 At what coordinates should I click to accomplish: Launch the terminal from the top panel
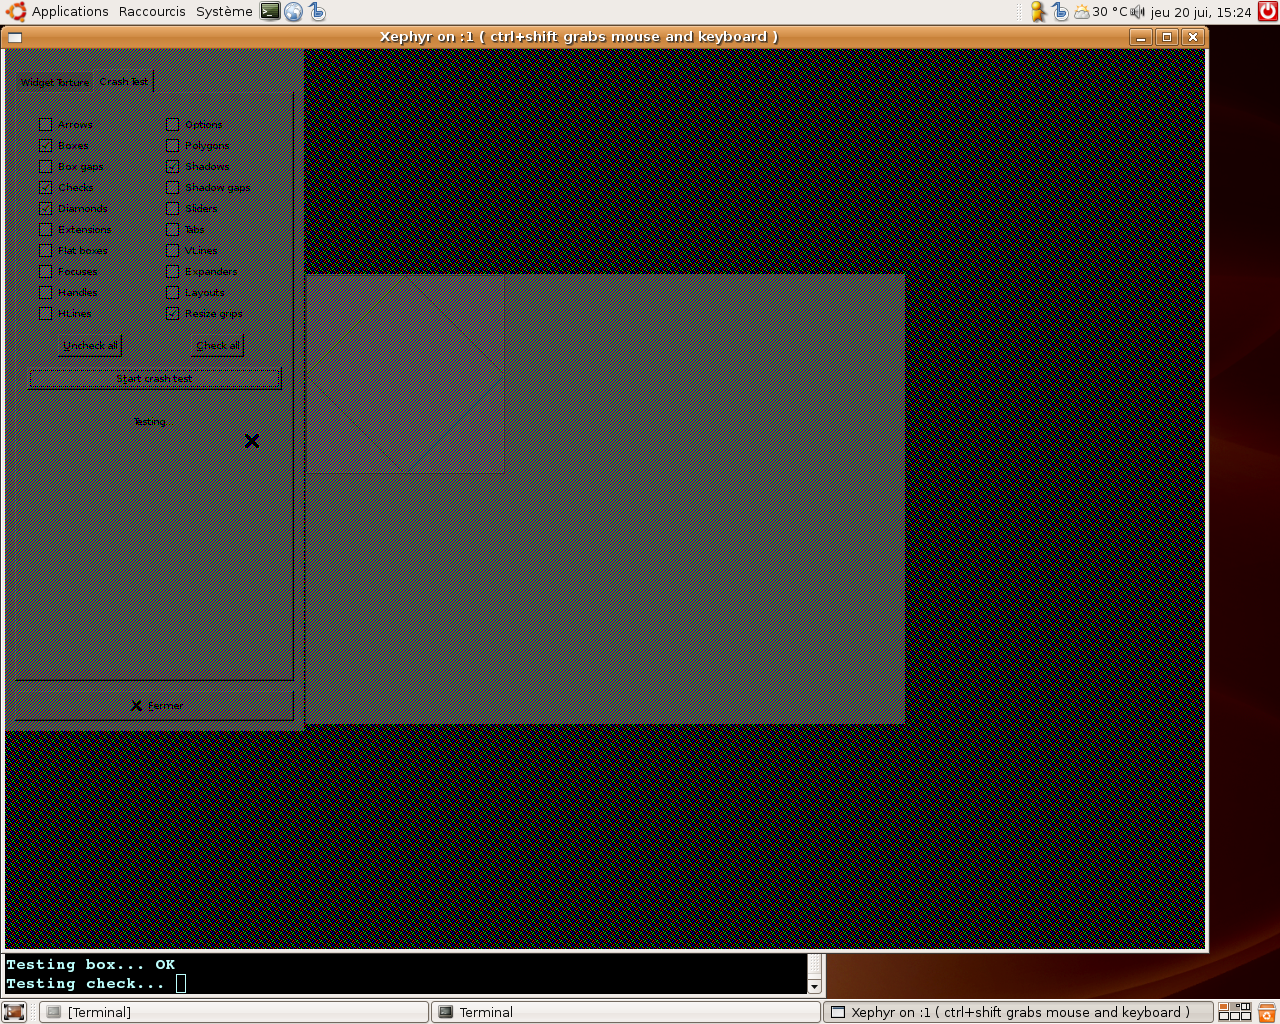(x=270, y=11)
